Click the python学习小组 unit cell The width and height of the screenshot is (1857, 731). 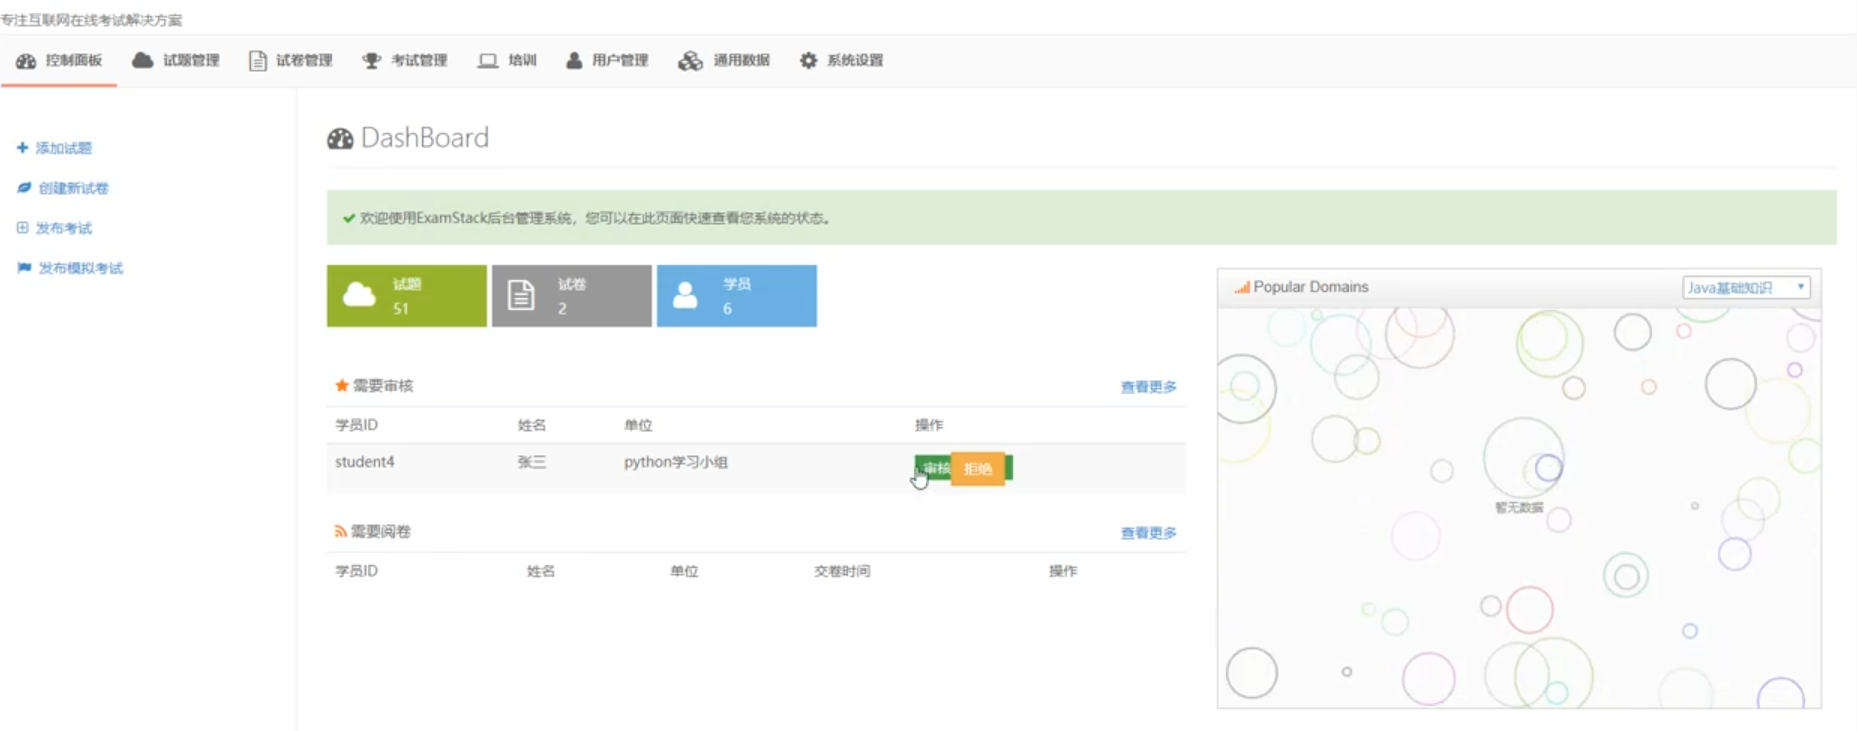[676, 462]
